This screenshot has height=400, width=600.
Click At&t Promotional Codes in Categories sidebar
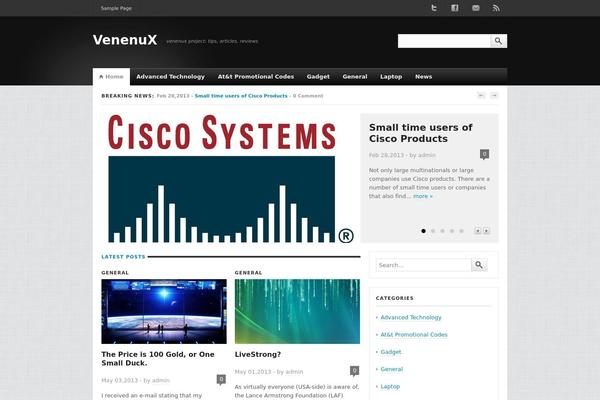pyautogui.click(x=414, y=335)
